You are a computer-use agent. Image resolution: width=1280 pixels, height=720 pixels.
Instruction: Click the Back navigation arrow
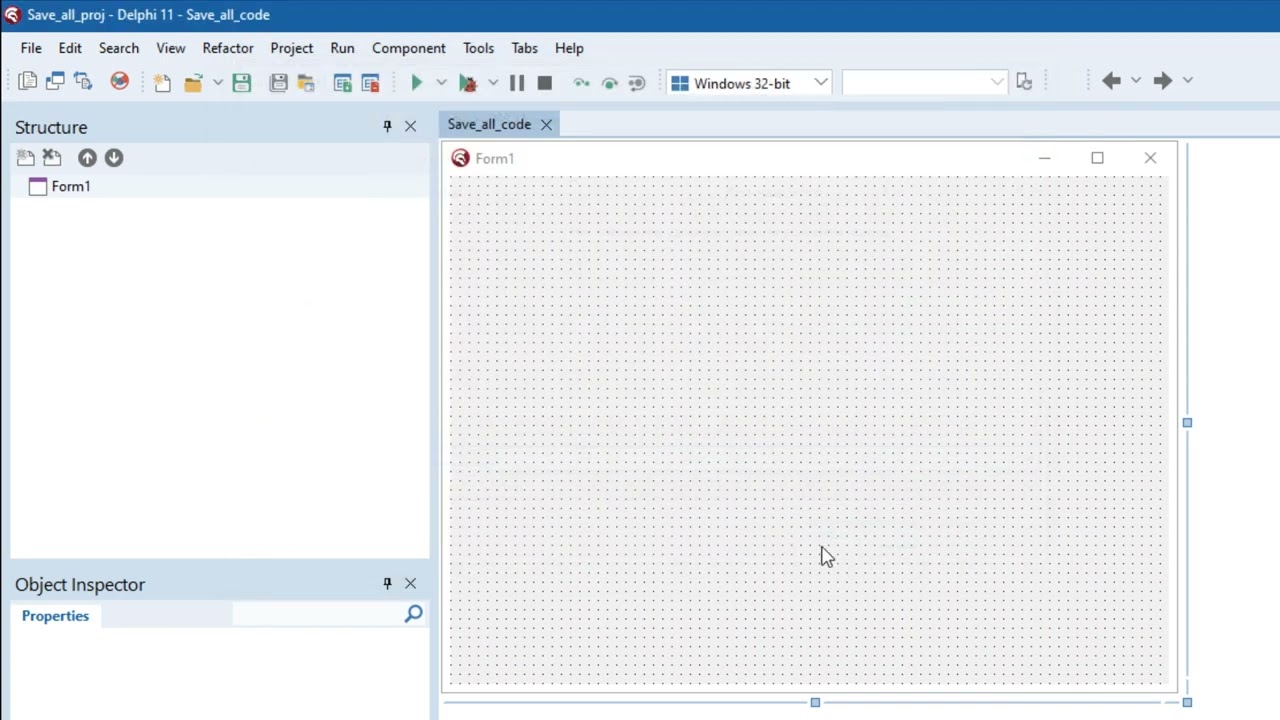tap(1111, 81)
